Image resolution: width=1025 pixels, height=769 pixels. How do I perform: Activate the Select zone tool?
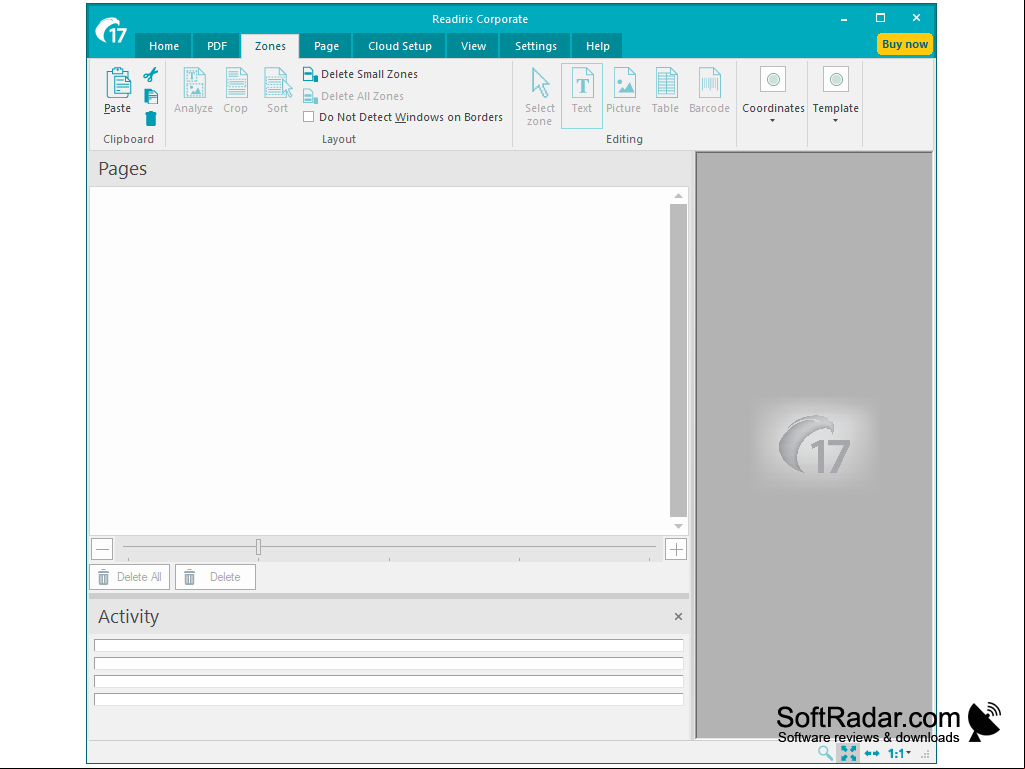540,96
